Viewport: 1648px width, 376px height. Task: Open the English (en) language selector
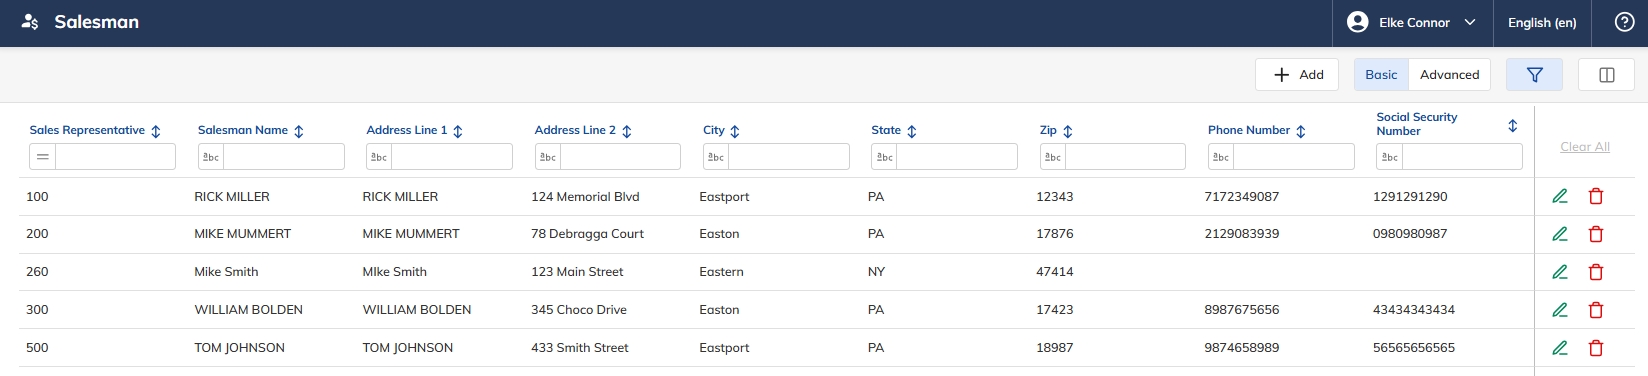coord(1542,22)
